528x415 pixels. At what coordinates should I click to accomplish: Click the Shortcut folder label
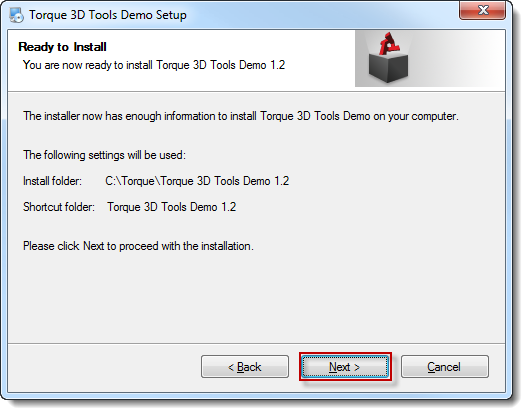coord(60,209)
